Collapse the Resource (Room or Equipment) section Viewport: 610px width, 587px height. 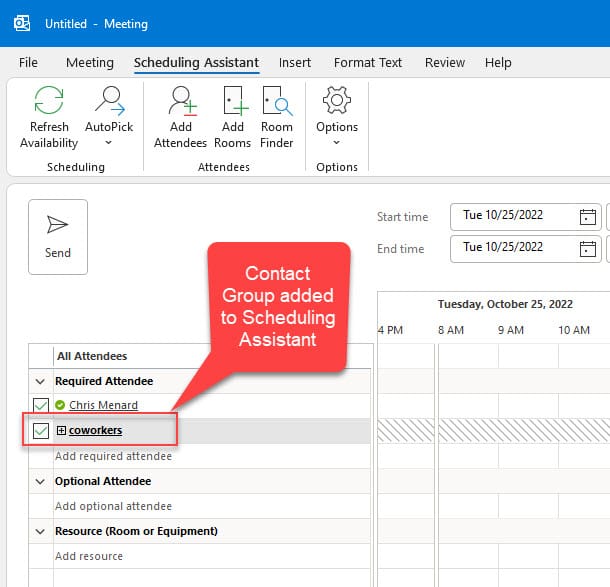[x=40, y=531]
